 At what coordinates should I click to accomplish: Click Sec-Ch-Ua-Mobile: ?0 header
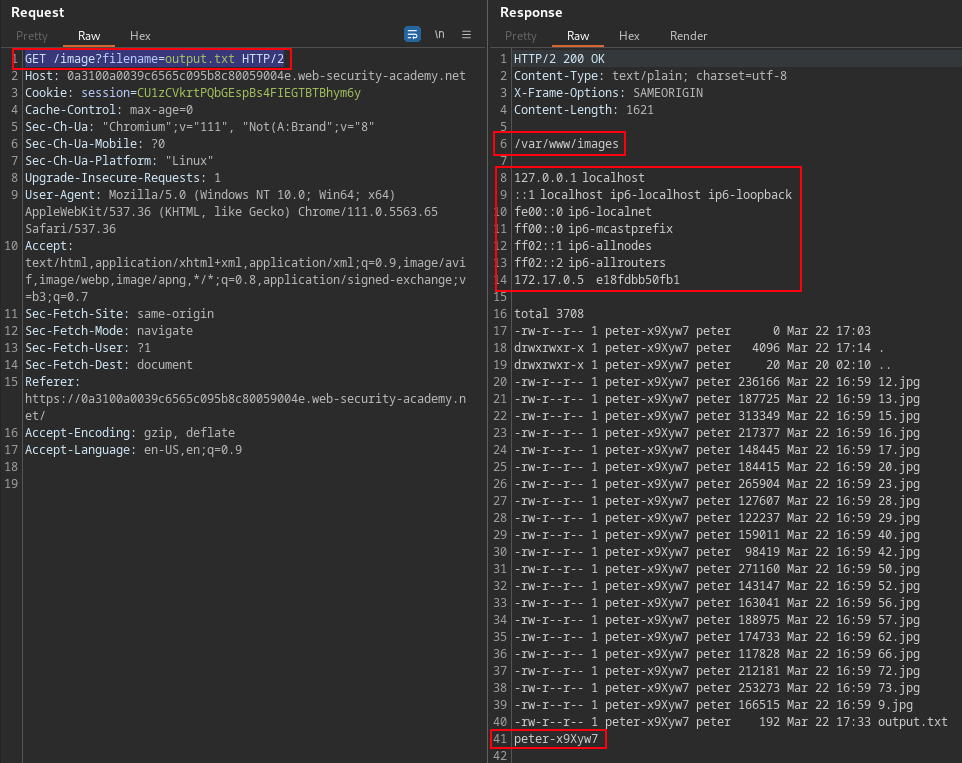[x=95, y=144]
